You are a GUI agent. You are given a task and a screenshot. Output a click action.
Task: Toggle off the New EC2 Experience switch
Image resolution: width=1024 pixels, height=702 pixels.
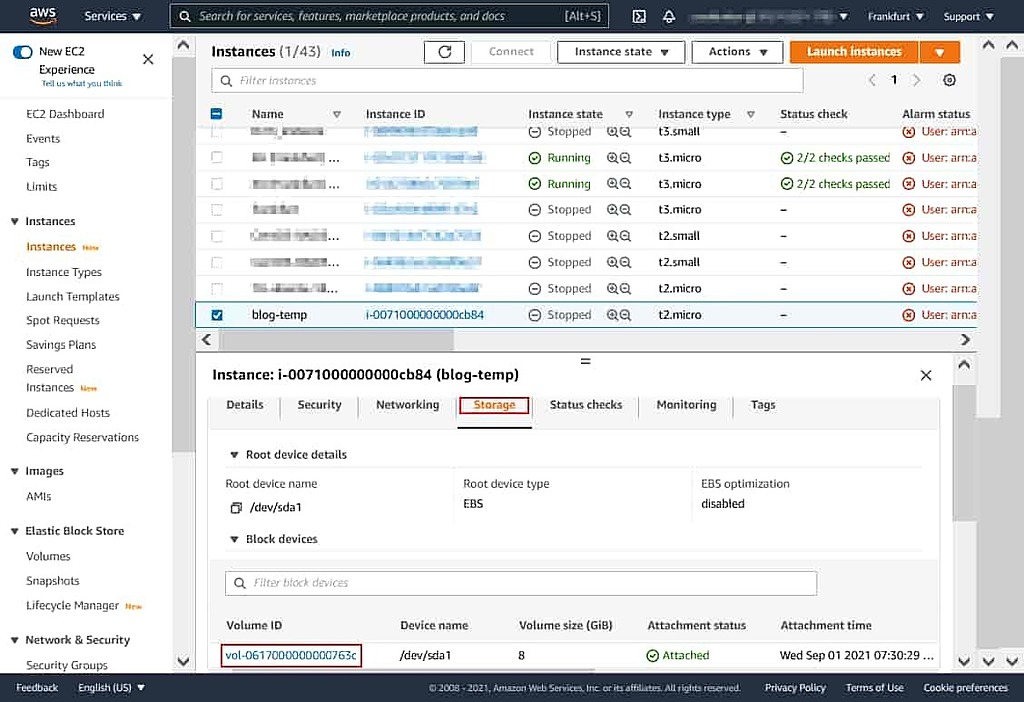coord(22,50)
